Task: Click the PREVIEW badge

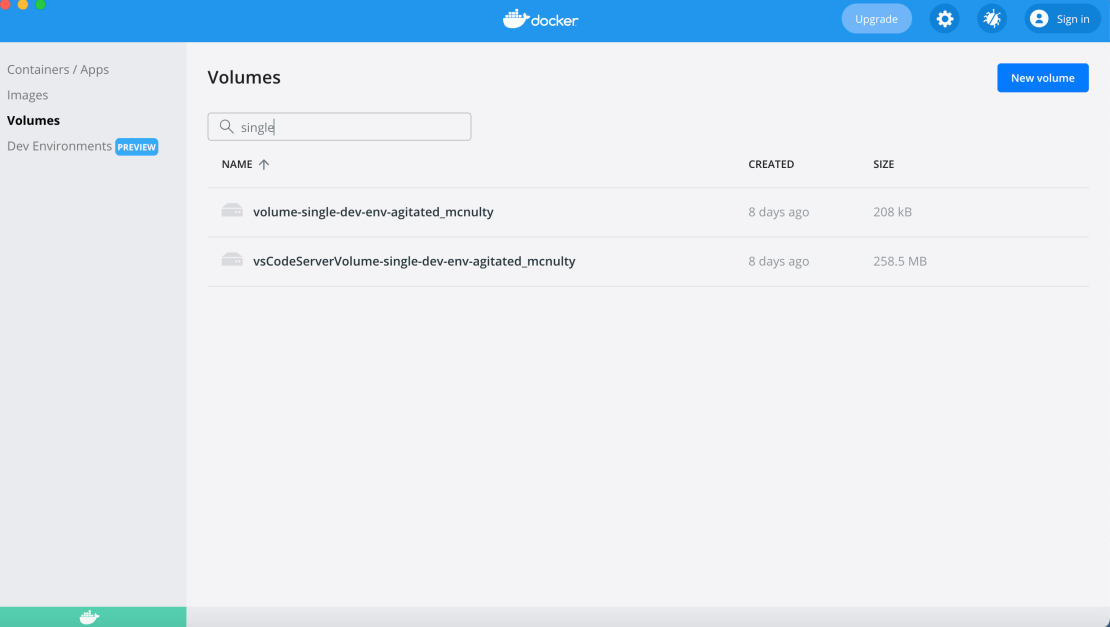Action: point(137,147)
